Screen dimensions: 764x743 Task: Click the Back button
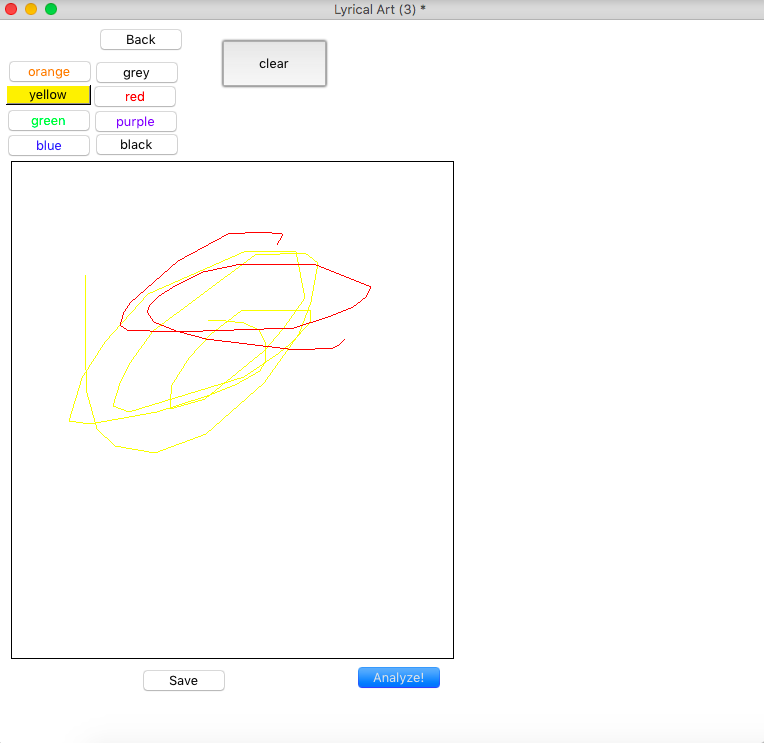click(x=141, y=40)
